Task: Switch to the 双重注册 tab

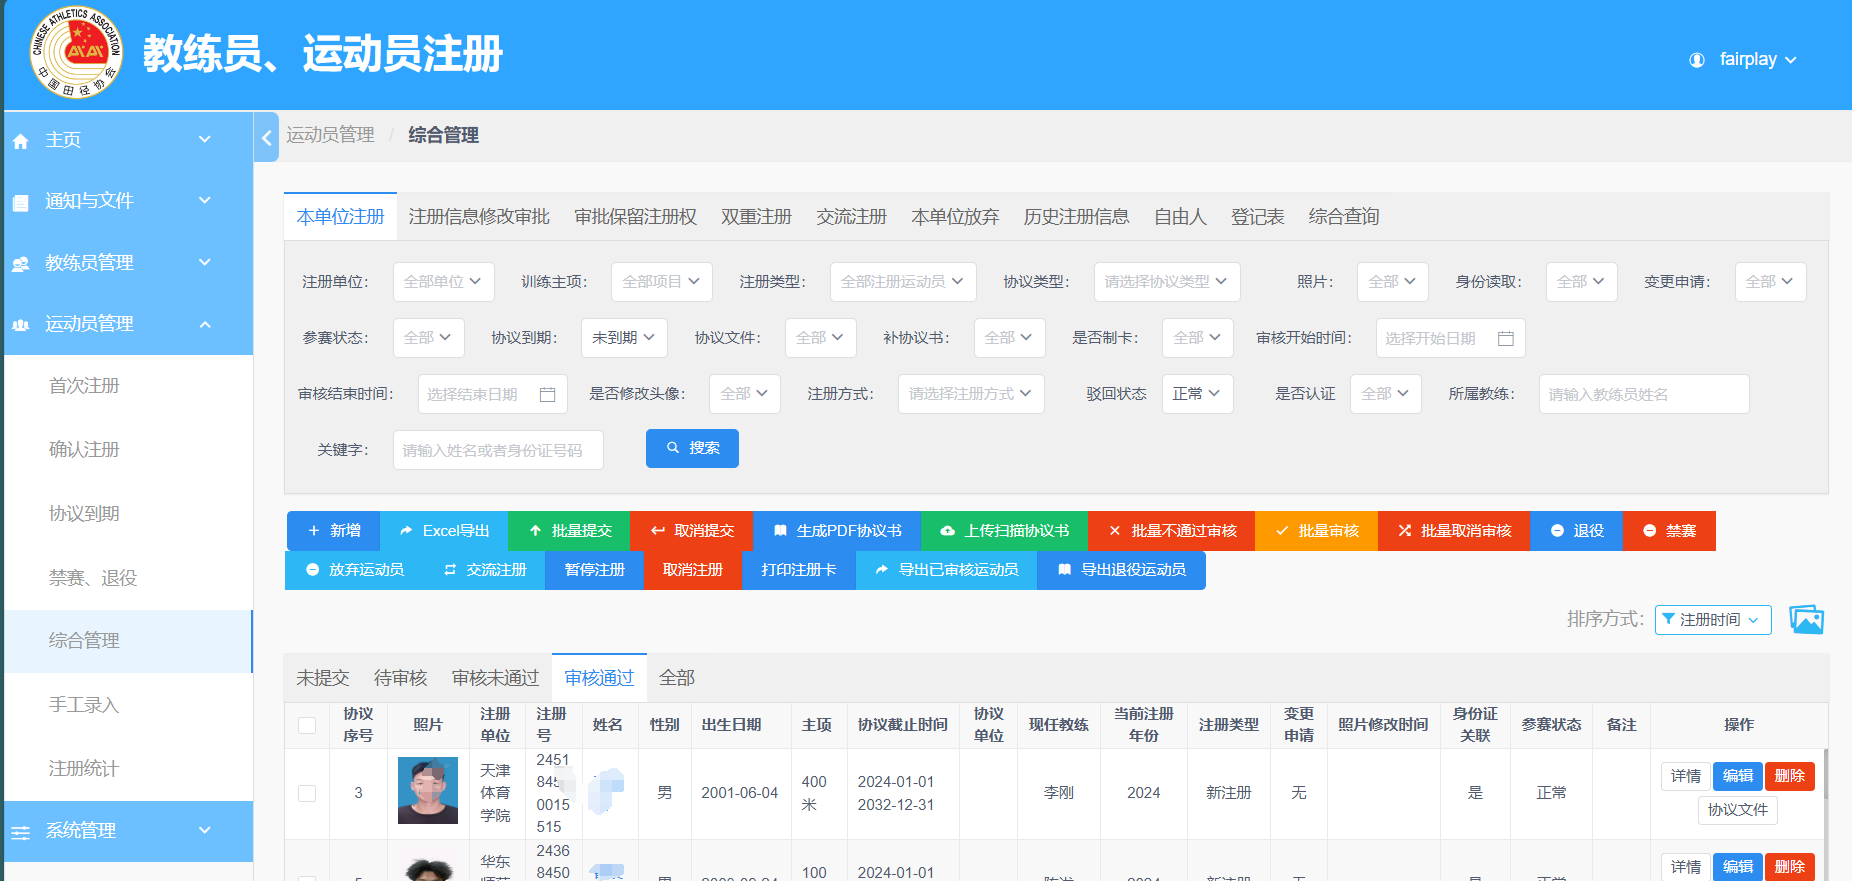Action: pyautogui.click(x=756, y=217)
